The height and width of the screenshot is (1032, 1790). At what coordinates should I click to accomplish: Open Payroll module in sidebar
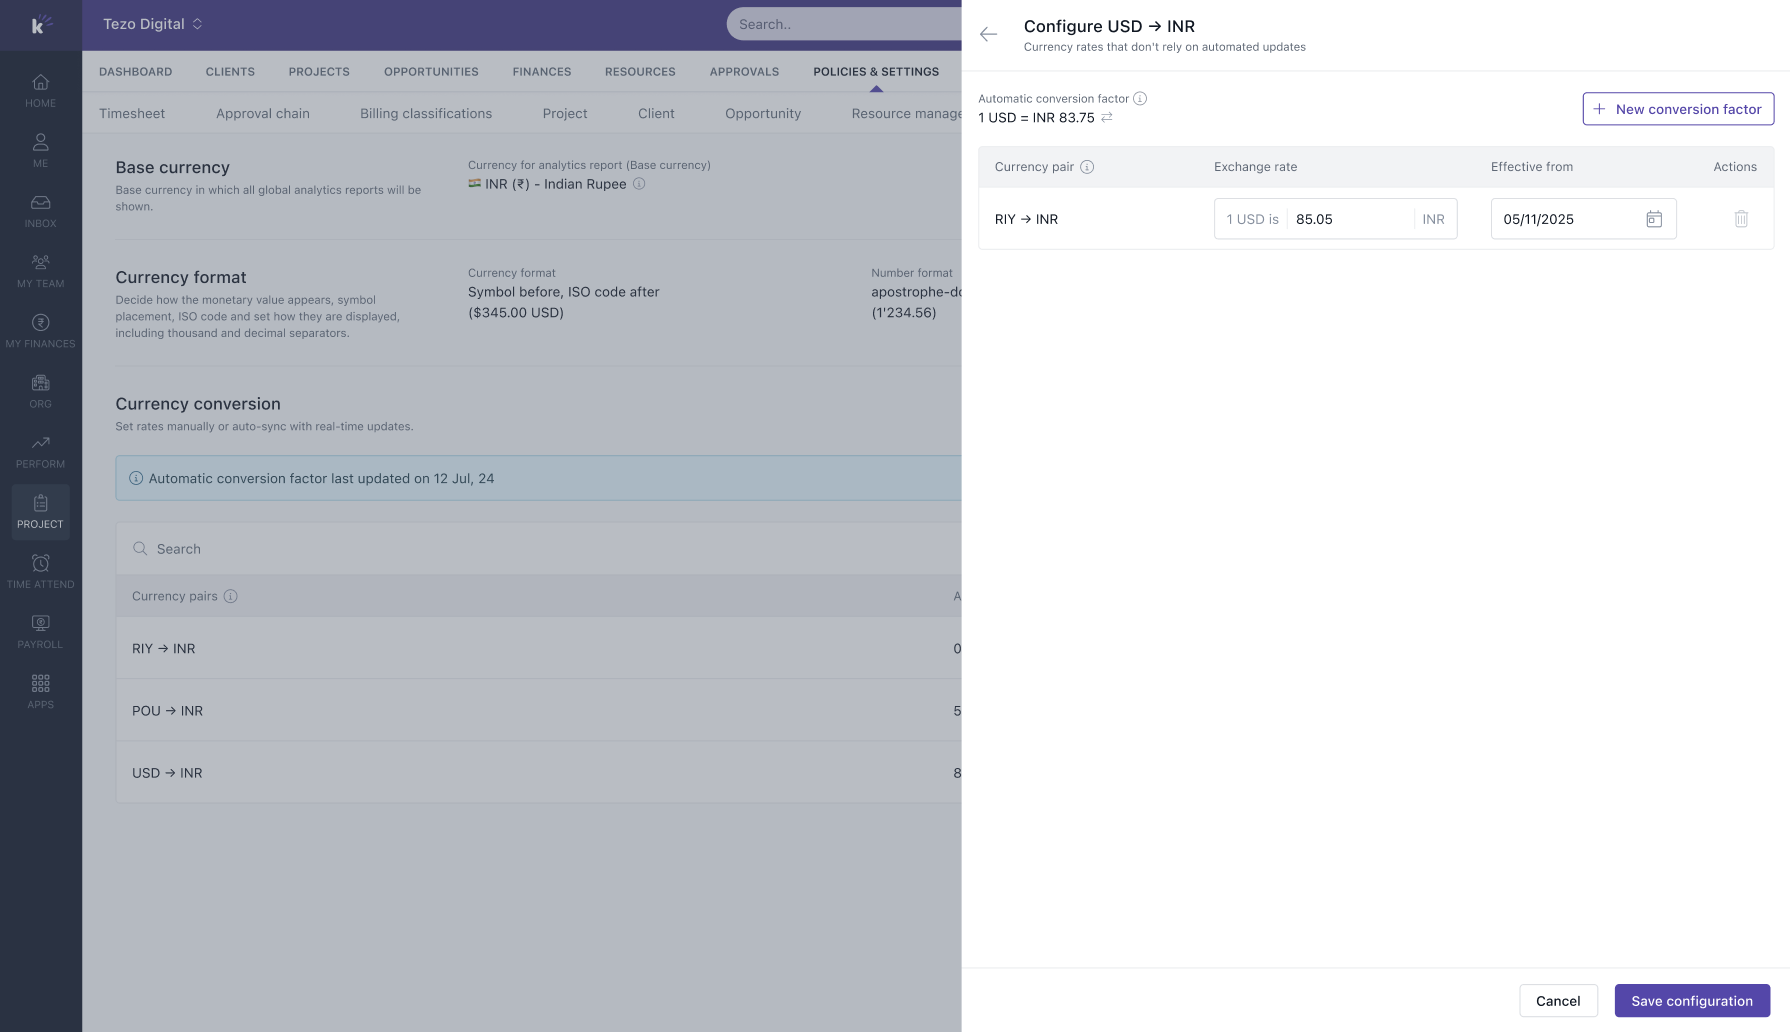click(40, 631)
